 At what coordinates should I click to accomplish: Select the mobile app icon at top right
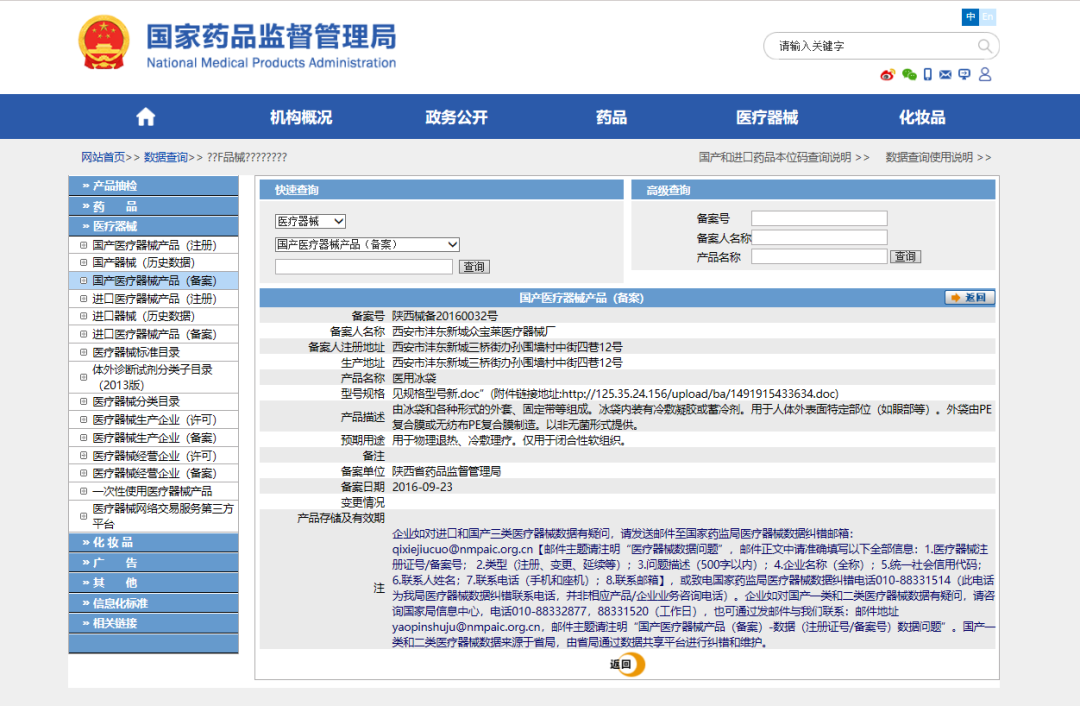coord(928,74)
